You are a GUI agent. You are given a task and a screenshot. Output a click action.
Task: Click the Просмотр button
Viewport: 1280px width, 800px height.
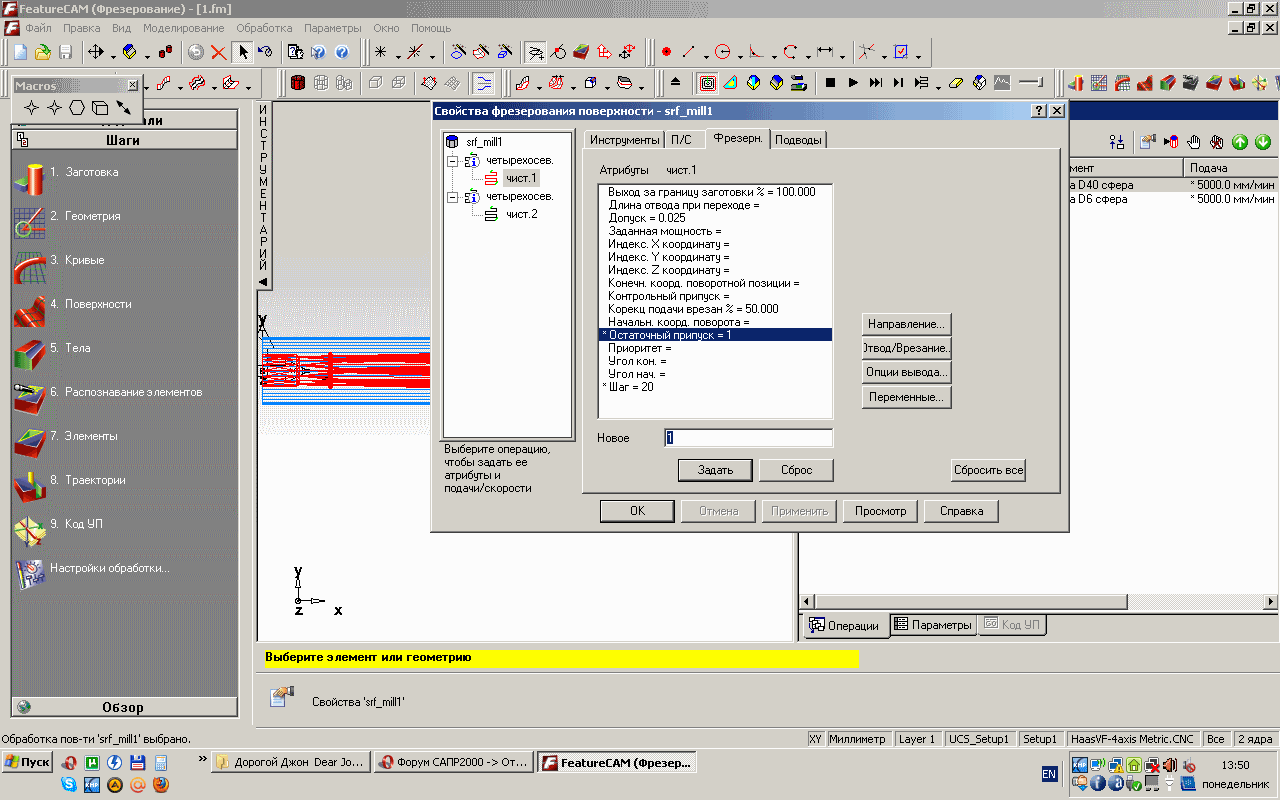click(x=880, y=511)
